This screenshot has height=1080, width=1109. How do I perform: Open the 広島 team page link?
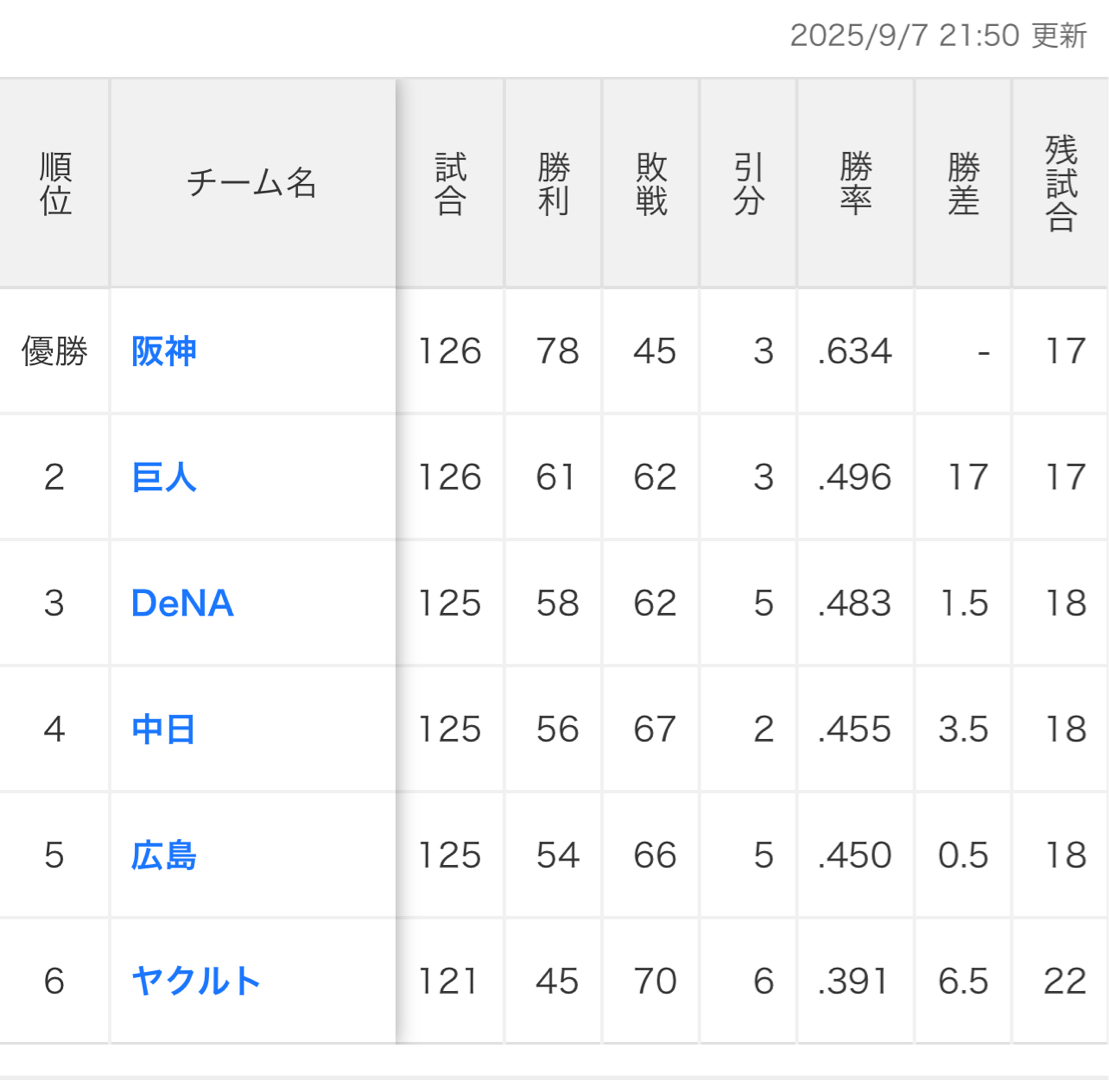[x=164, y=856]
